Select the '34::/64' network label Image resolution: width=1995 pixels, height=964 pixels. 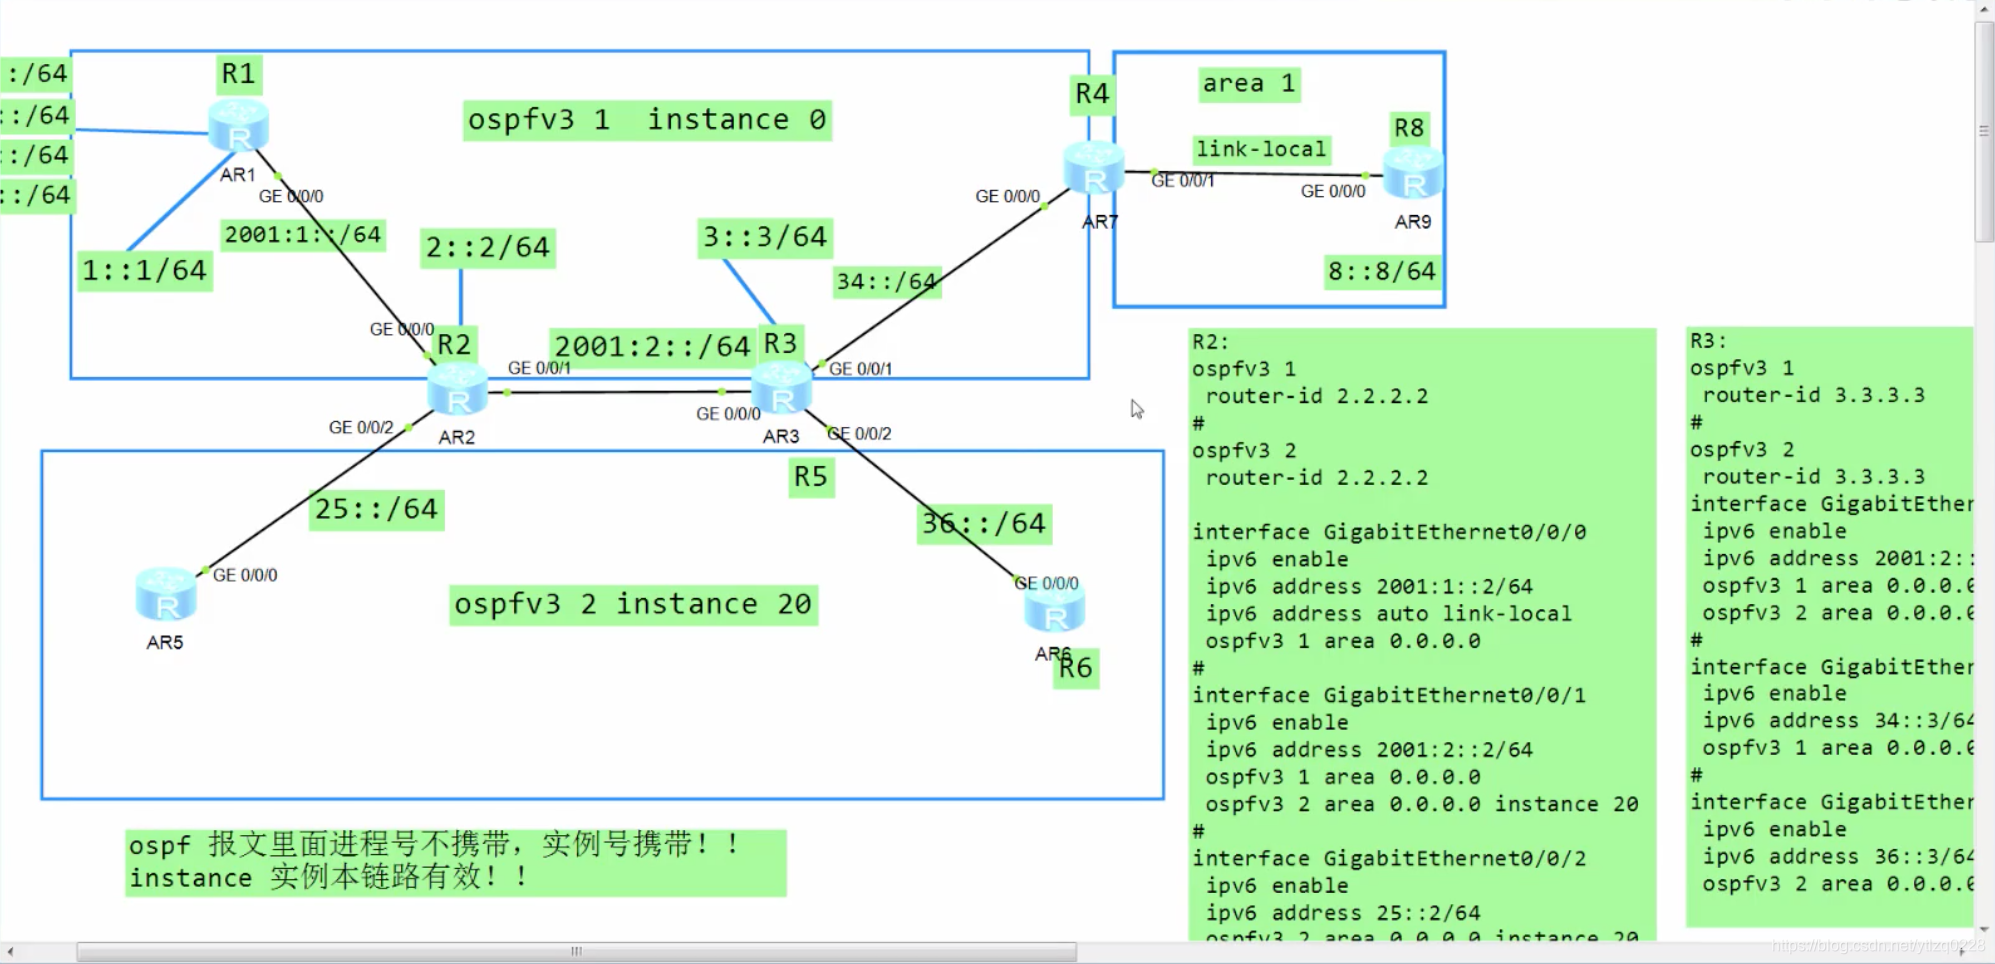886,282
